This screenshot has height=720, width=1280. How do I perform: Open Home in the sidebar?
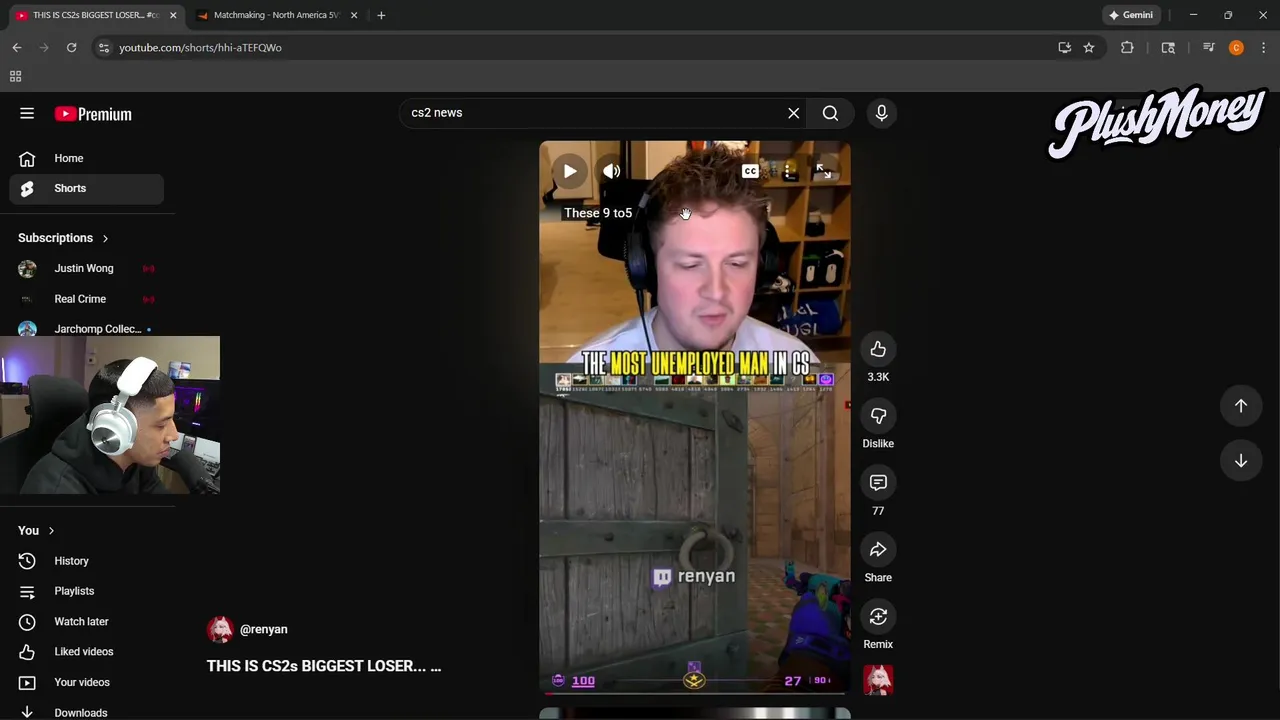tap(87, 158)
